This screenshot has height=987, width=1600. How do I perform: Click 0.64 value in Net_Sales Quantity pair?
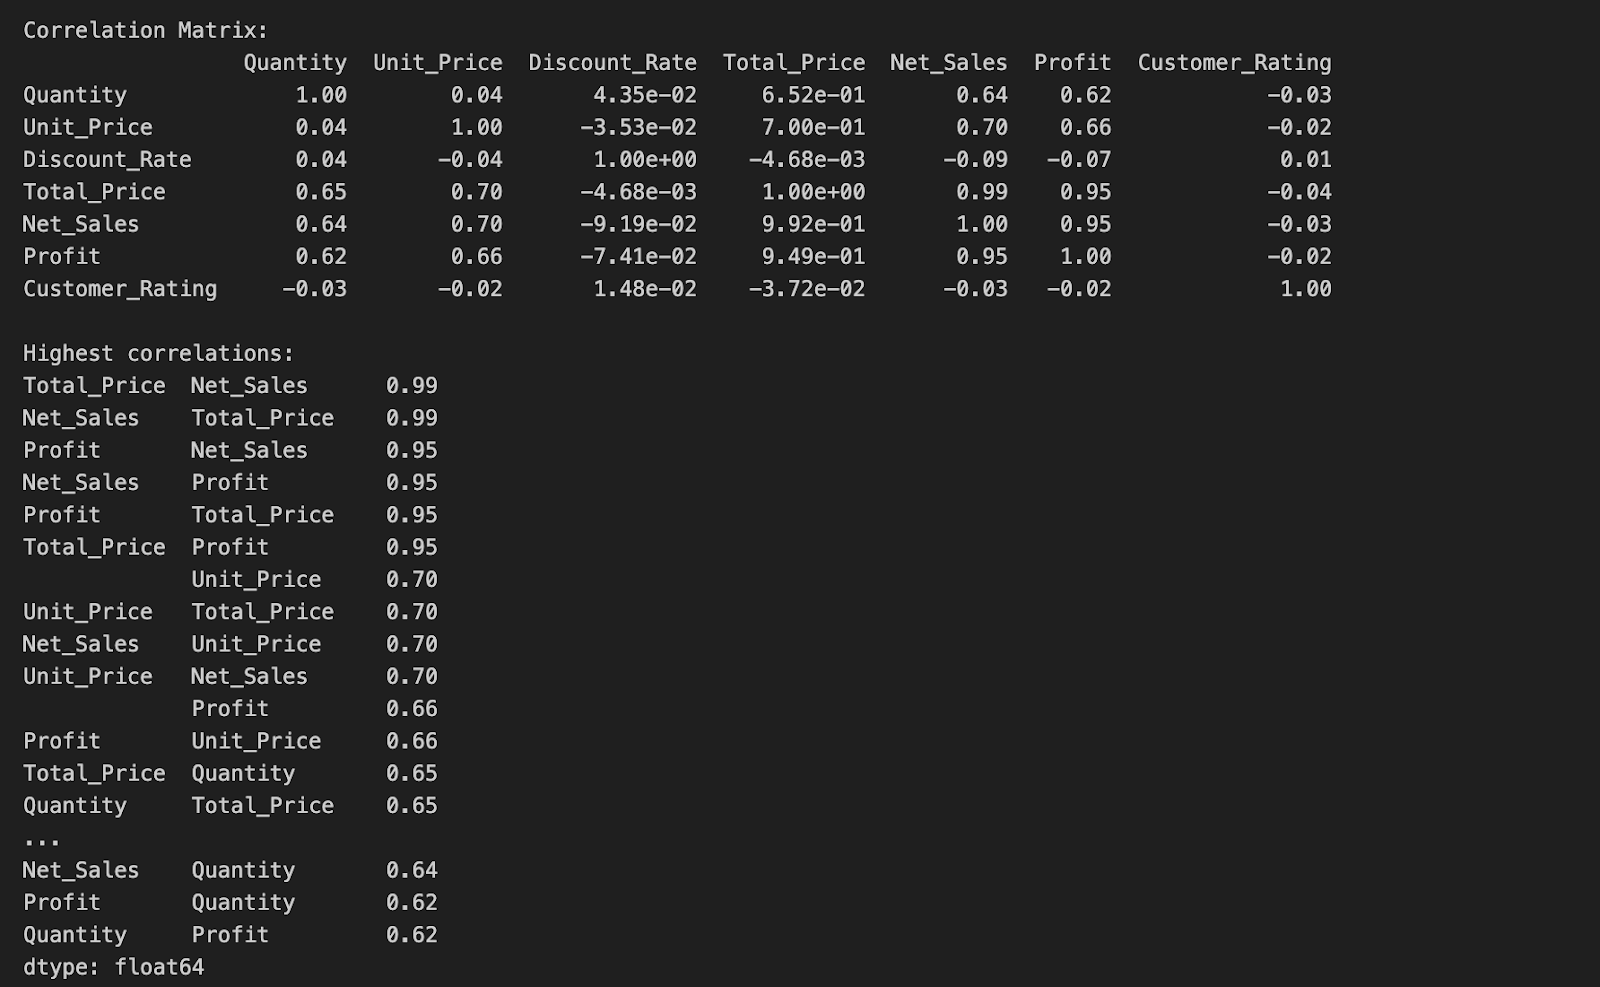[x=411, y=871]
